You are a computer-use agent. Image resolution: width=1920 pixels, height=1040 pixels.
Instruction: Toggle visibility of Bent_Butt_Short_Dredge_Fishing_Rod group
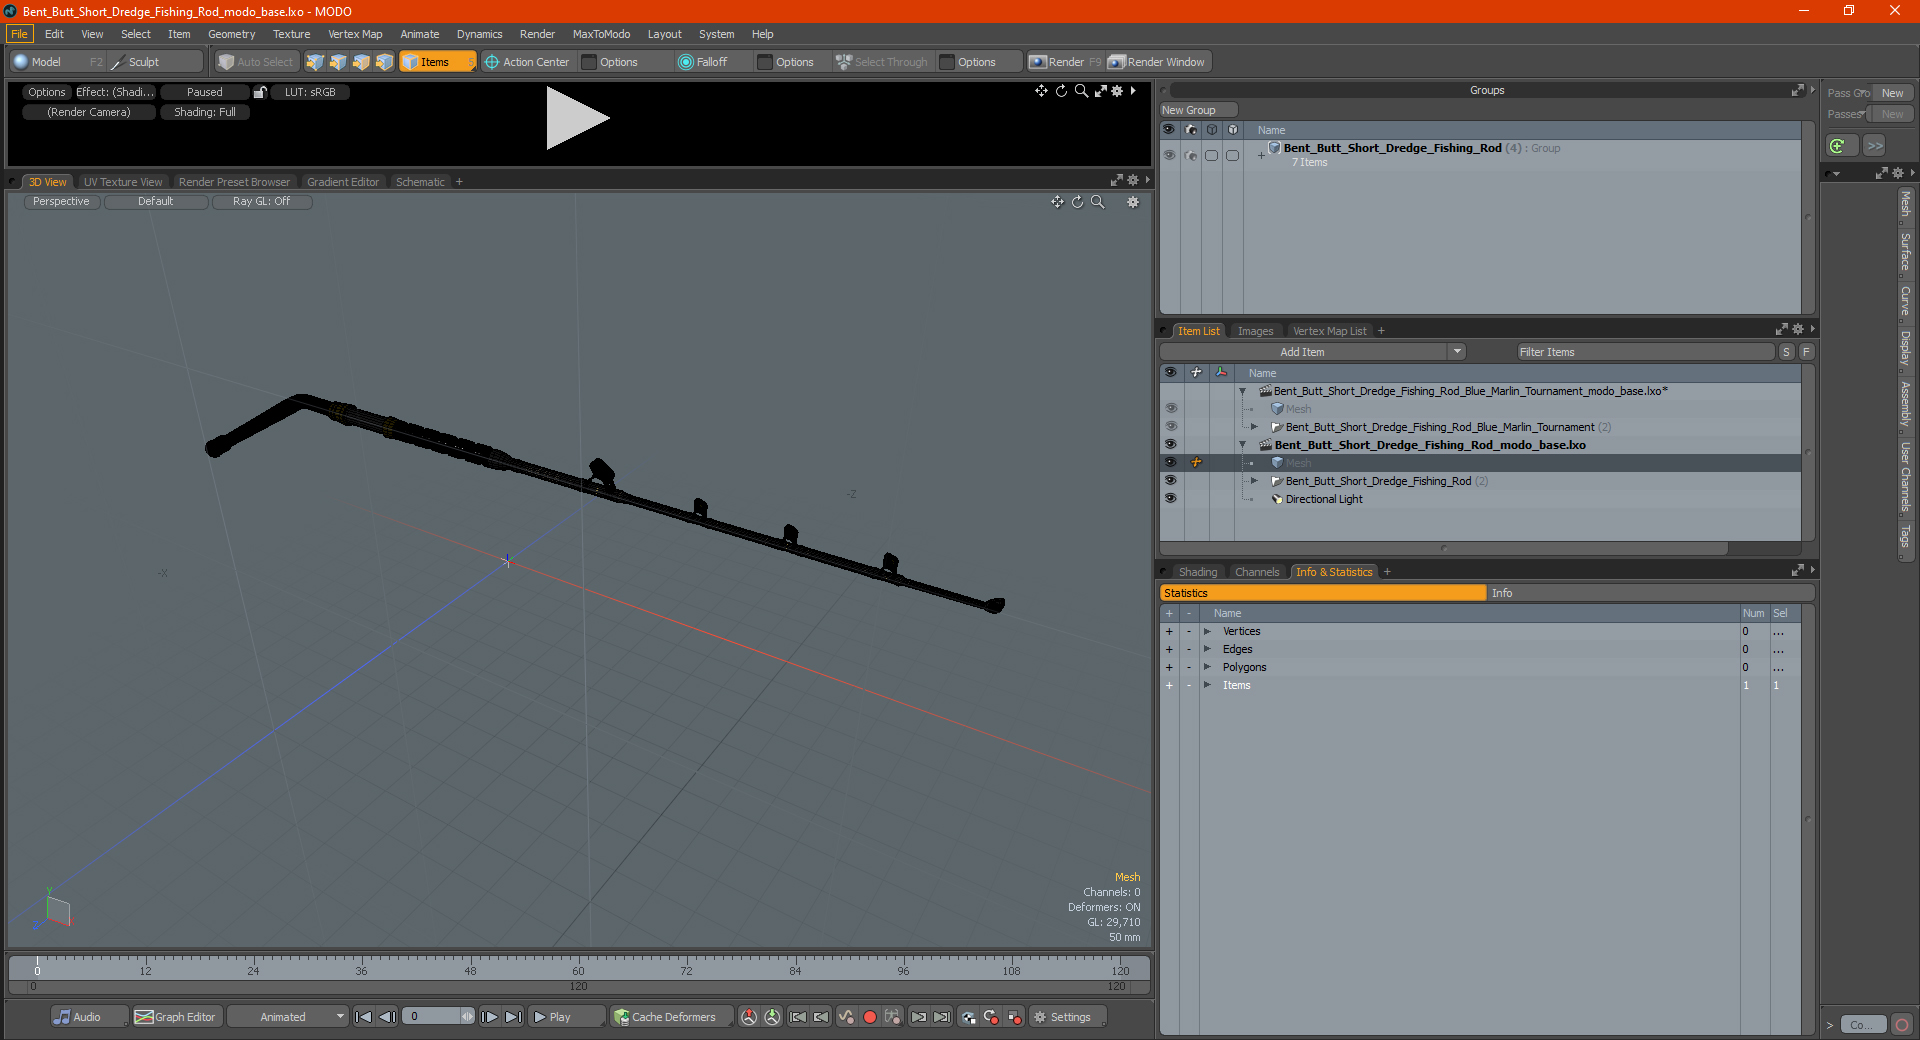(1169, 155)
